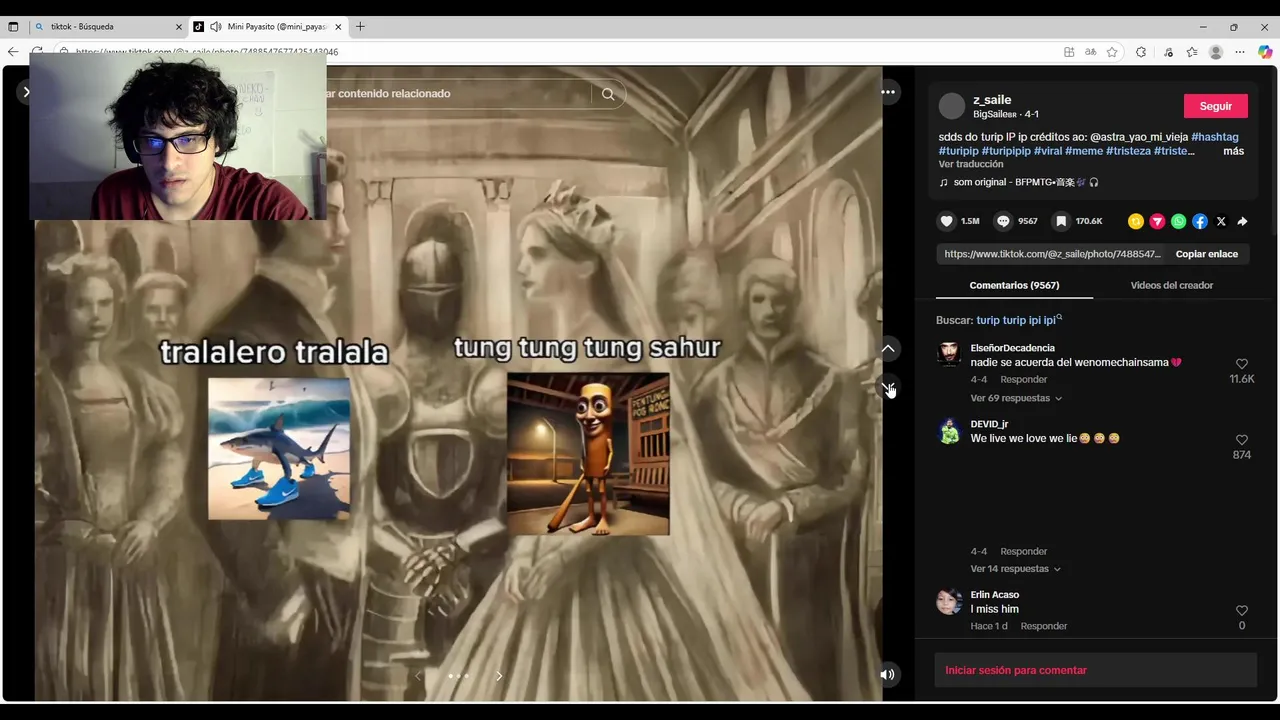Open the tab actions menu icon
The image size is (1280, 720).
click(13, 26)
